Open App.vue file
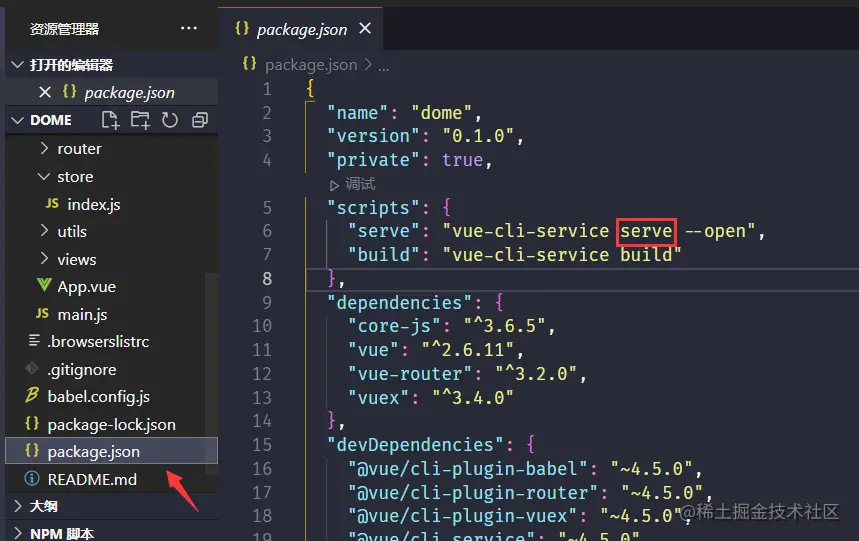This screenshot has height=541, width=859. (x=87, y=287)
